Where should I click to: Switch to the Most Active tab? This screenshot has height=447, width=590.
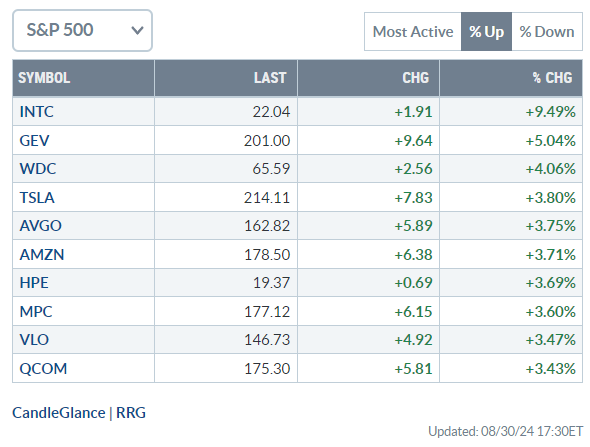pos(413,32)
